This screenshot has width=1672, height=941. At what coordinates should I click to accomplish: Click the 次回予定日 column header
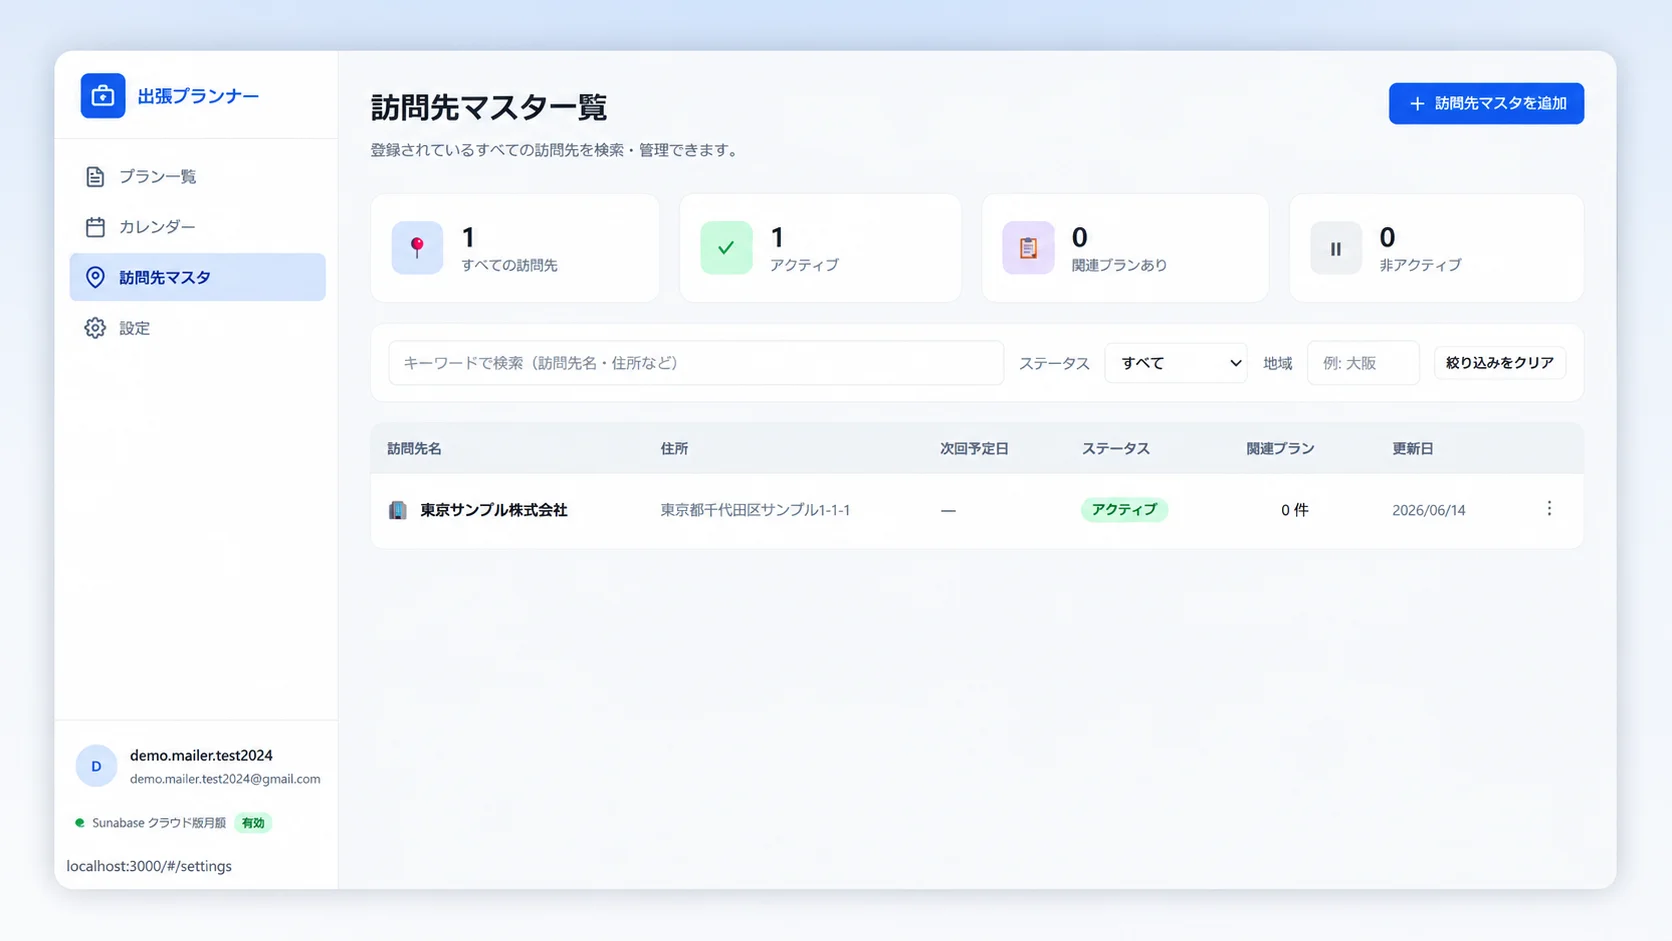(x=974, y=449)
